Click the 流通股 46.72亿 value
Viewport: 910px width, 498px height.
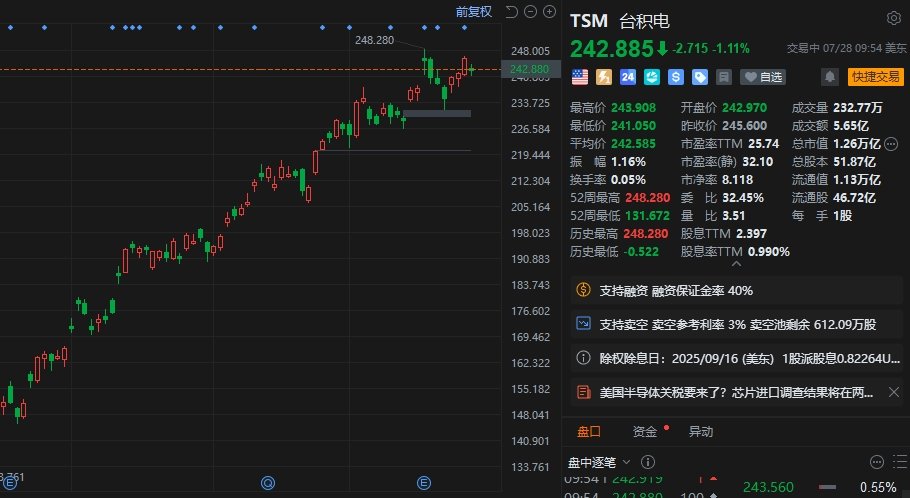[854, 197]
